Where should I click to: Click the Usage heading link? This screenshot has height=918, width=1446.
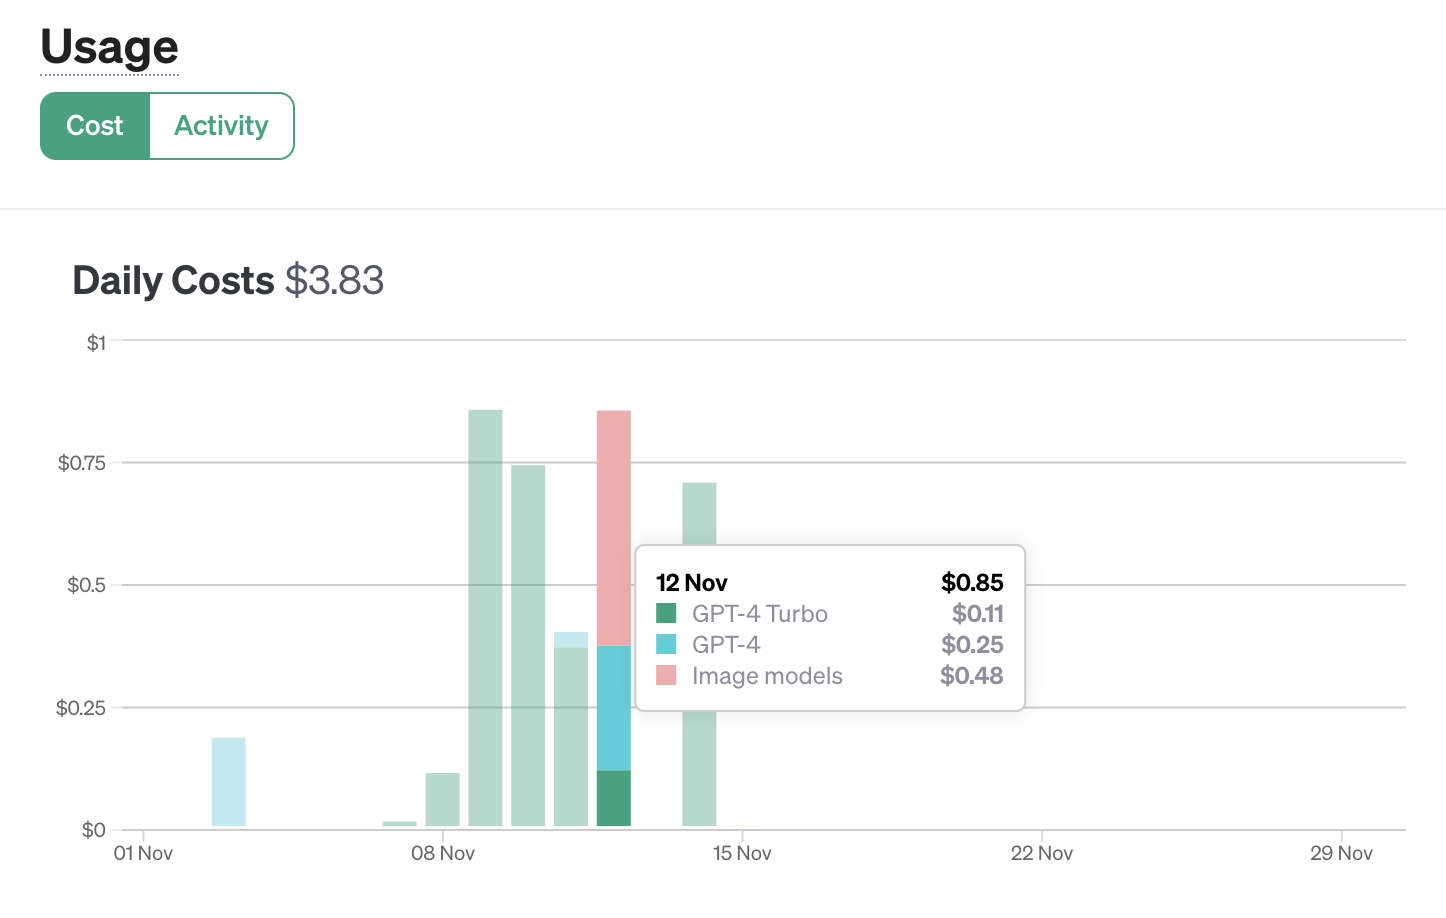[x=109, y=47]
